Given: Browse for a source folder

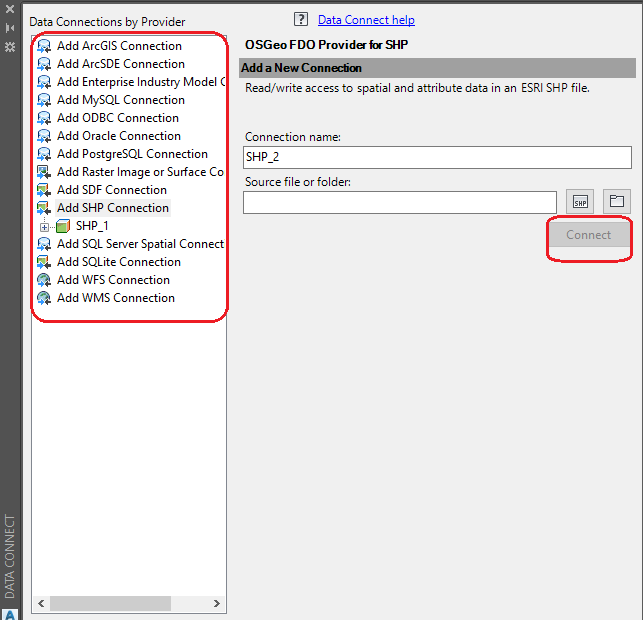Looking at the screenshot, I should [617, 202].
